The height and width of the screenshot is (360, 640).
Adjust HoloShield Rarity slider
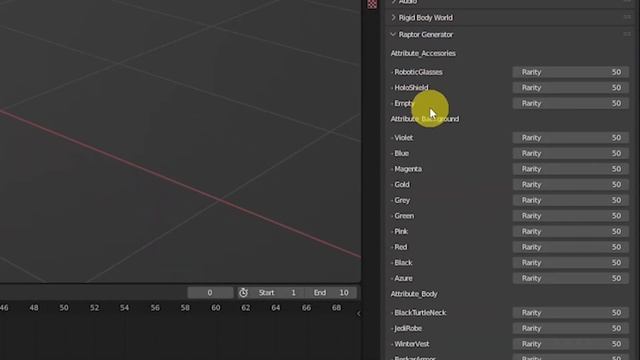tap(571, 88)
